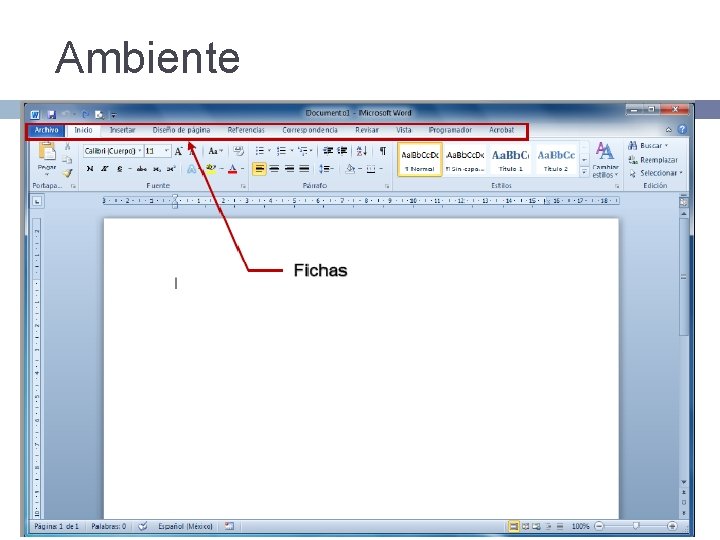Viewport: 720px width, 540px height.
Task: Toggle subscript x₂ button
Action: point(157,169)
